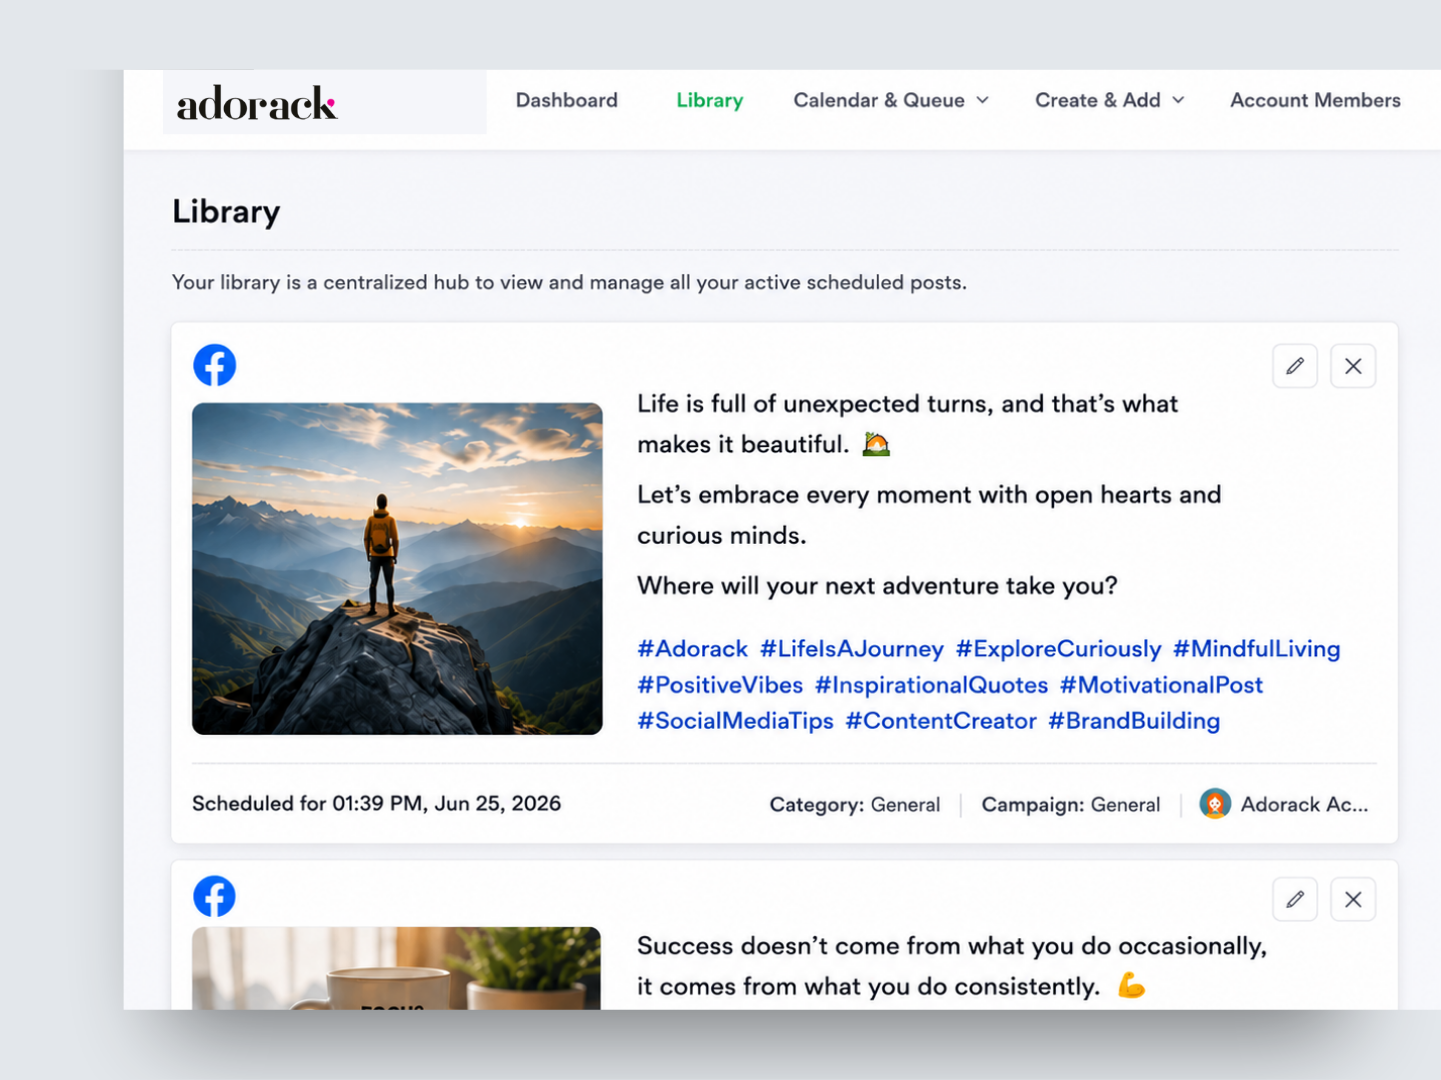Click Facebook icon on the 'Success doesn't come' post

pos(215,897)
